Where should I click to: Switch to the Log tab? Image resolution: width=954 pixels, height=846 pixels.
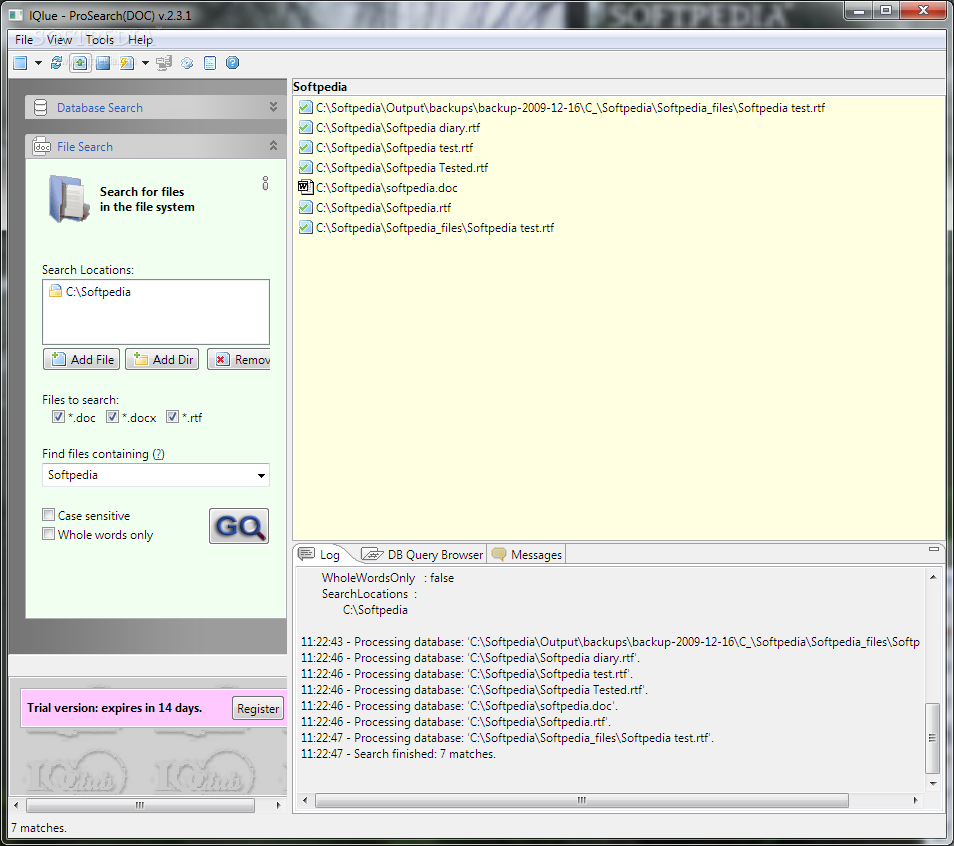click(320, 554)
